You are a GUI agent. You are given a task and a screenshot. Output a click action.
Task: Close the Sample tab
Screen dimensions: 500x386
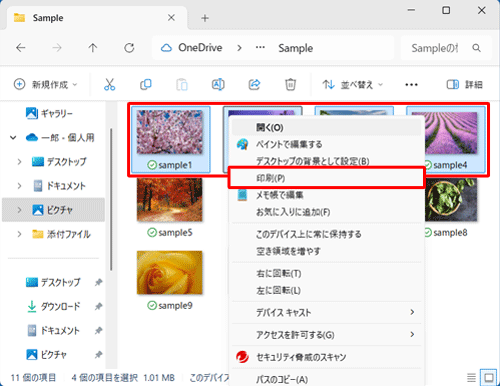pyautogui.click(x=171, y=18)
